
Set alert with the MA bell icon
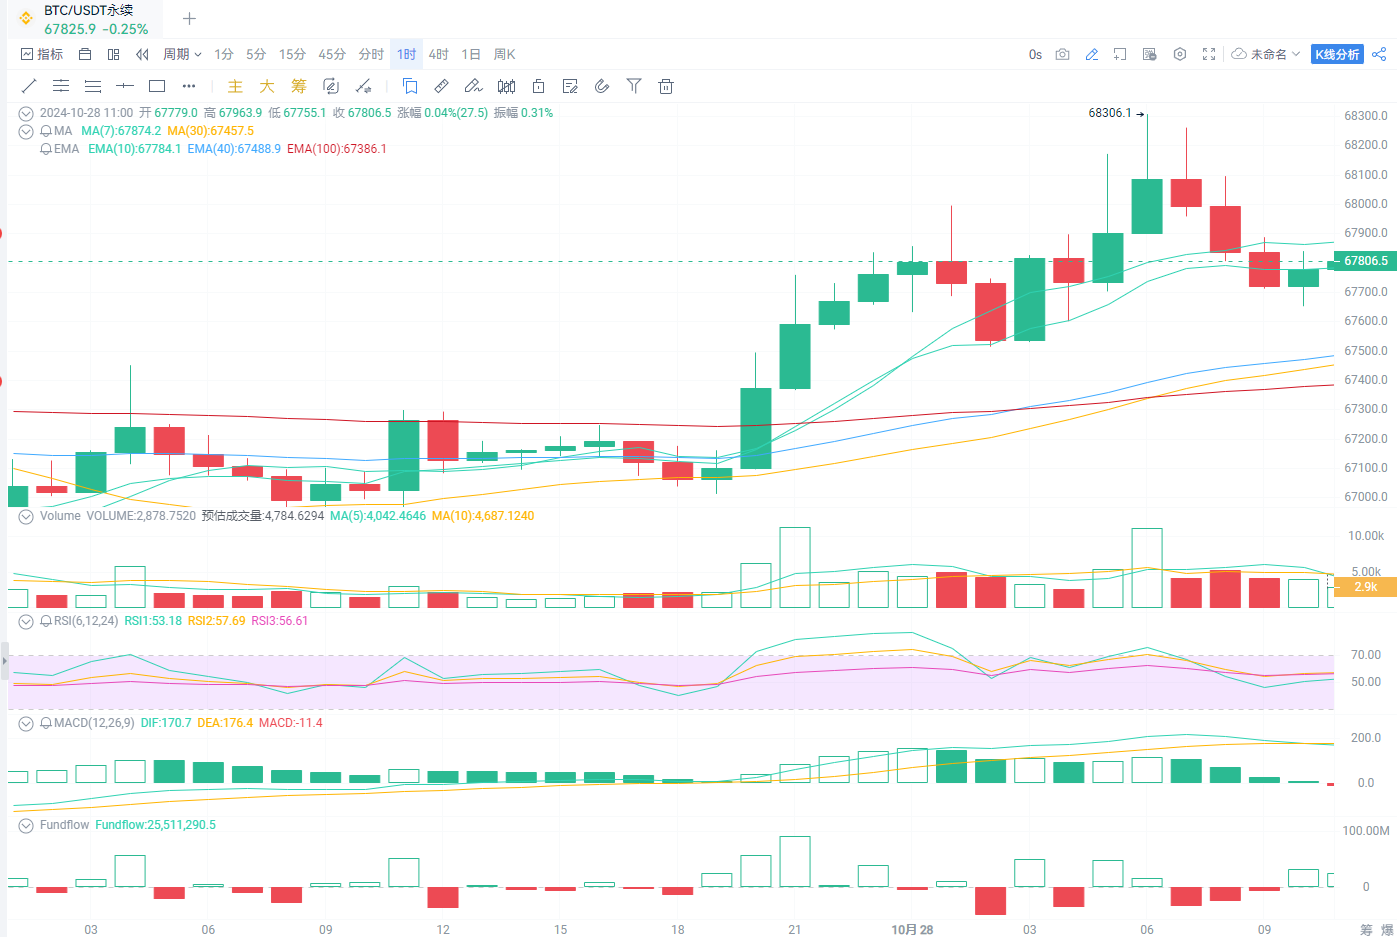[x=46, y=132]
